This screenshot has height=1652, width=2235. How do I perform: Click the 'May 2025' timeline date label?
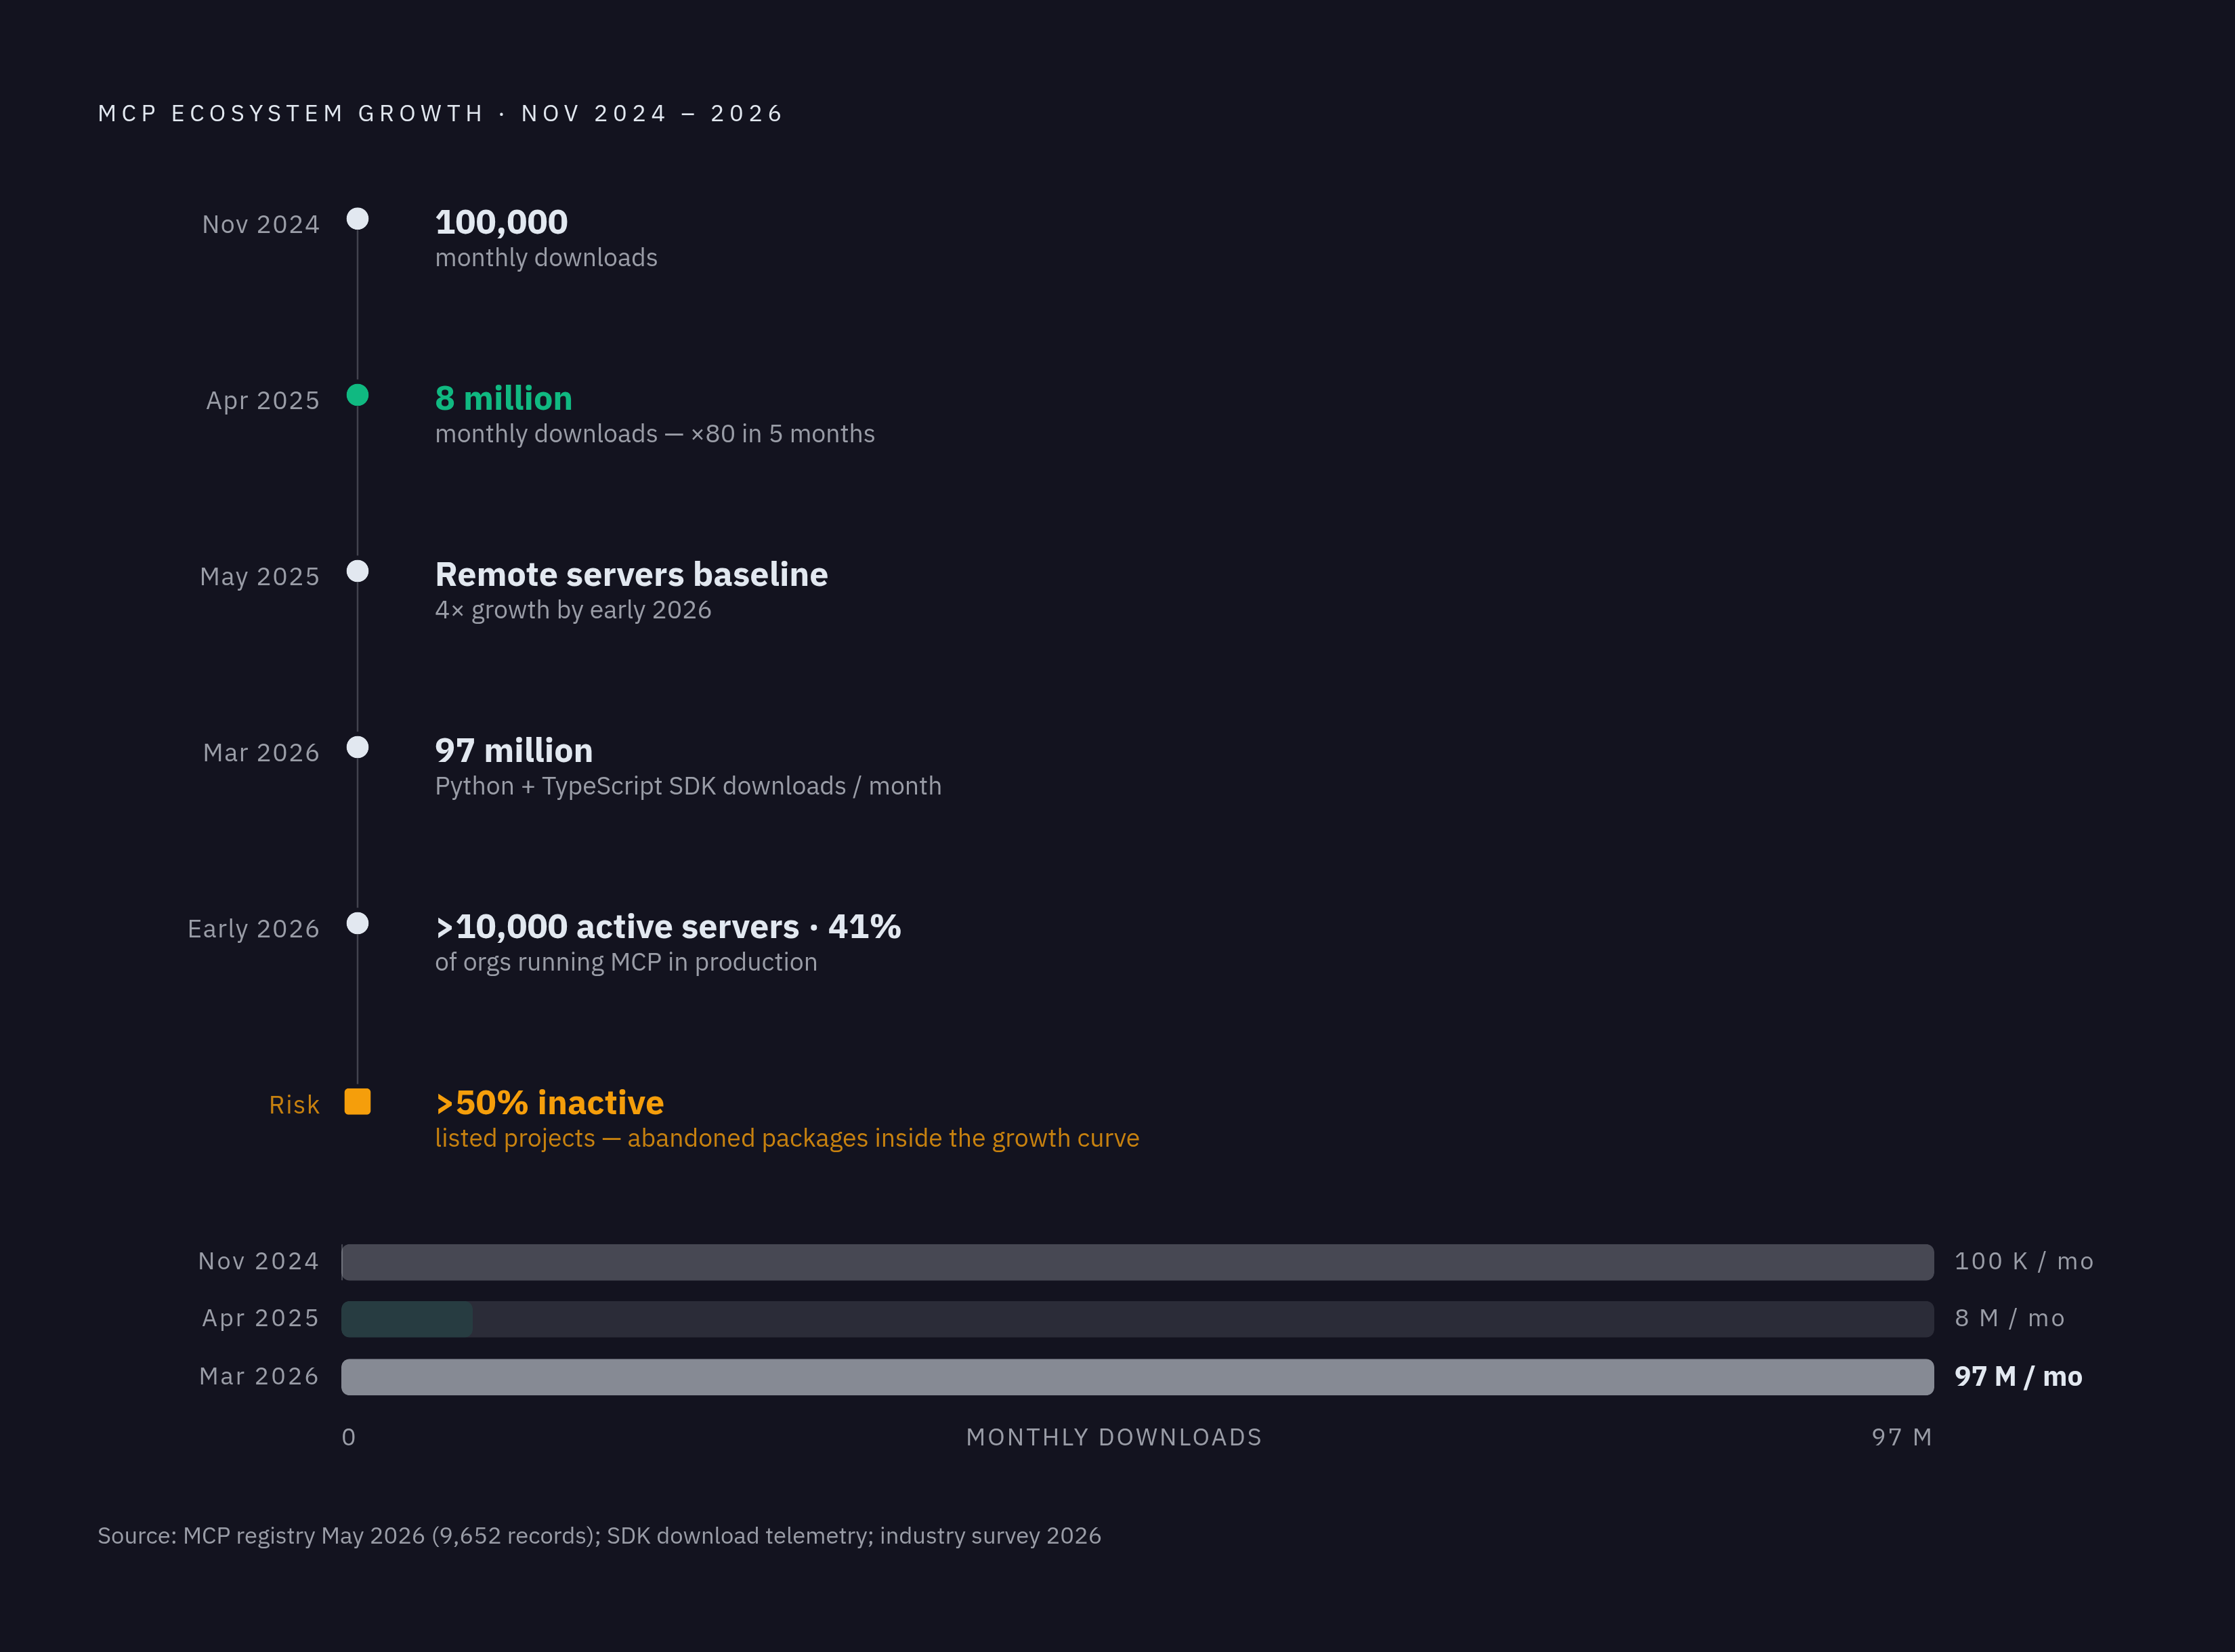pyautogui.click(x=259, y=576)
